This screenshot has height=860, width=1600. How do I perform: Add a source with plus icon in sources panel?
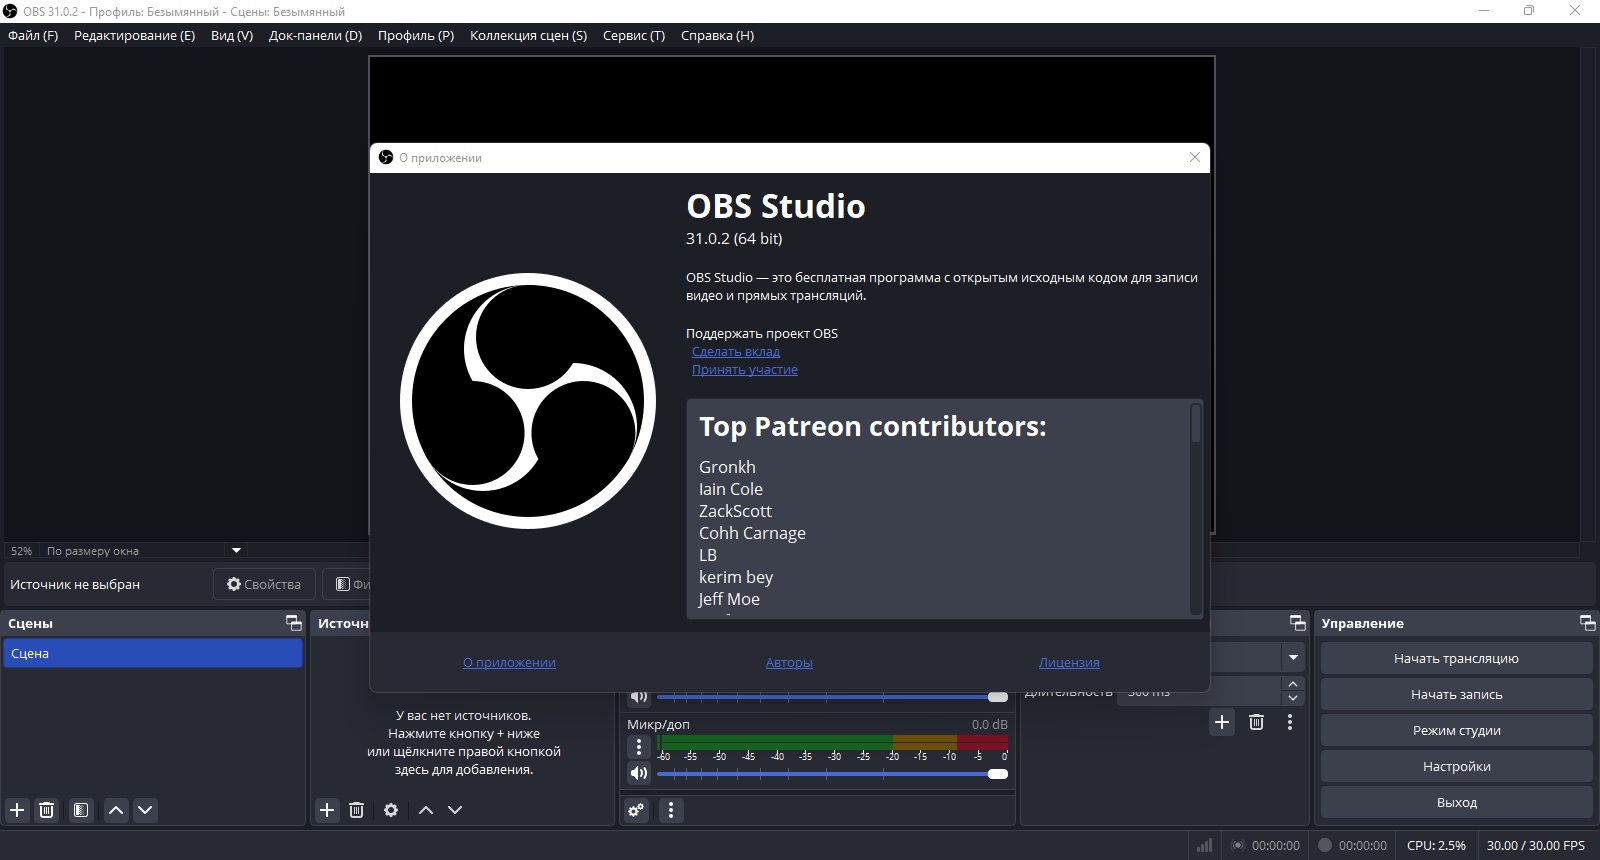(x=327, y=810)
